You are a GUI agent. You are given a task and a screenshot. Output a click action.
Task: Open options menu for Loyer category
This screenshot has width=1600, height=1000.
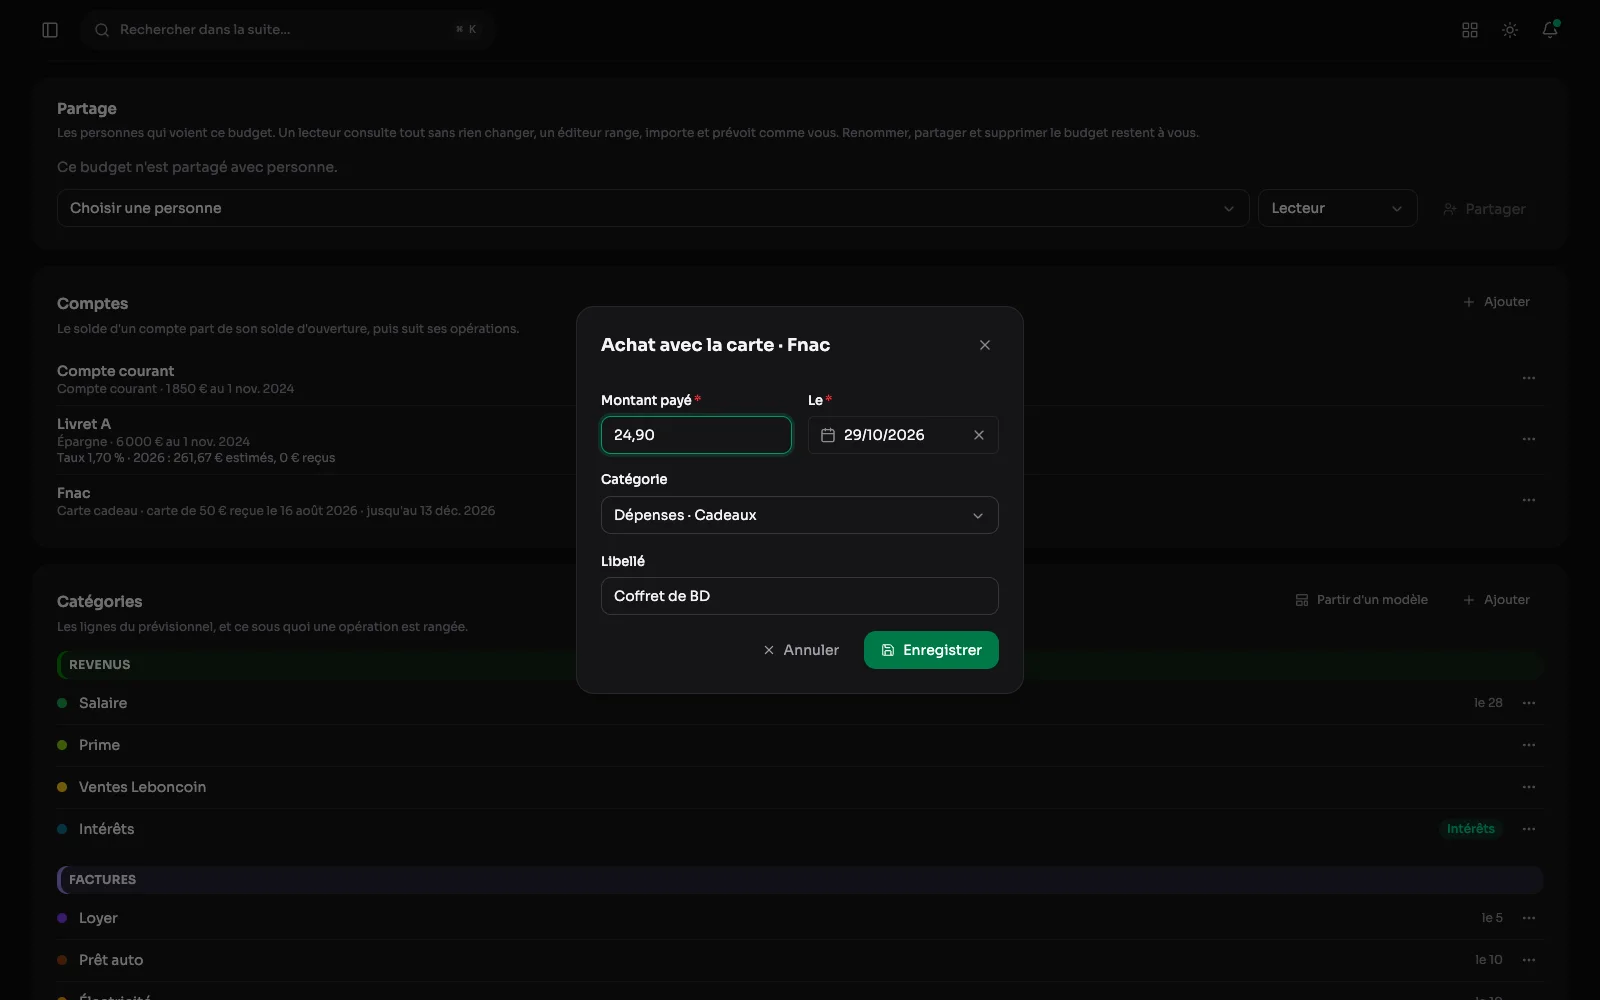tap(1529, 918)
